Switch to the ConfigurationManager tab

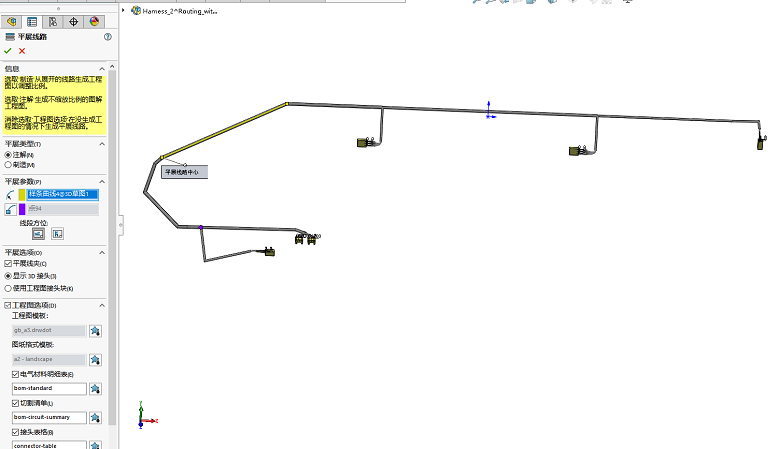click(x=53, y=21)
